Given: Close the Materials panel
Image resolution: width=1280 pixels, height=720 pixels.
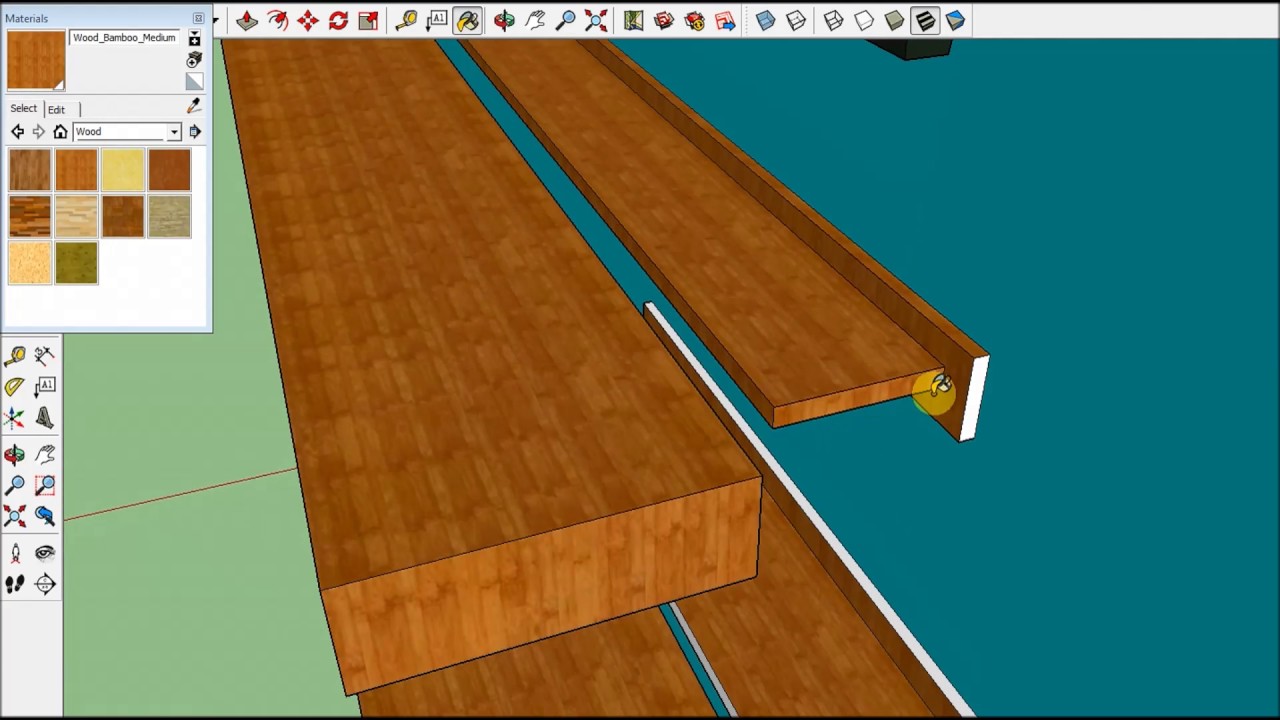Looking at the screenshot, I should click(198, 18).
